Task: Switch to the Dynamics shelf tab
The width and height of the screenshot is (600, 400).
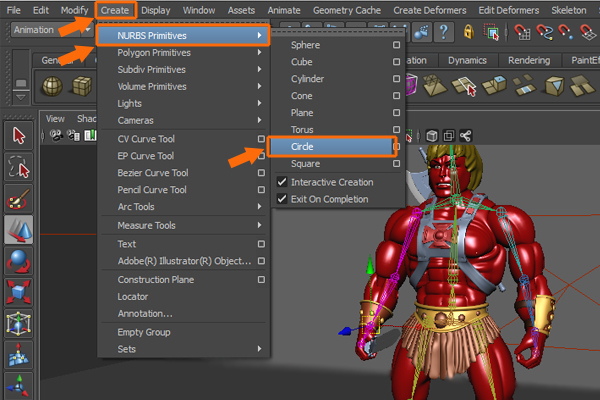Action: (466, 60)
